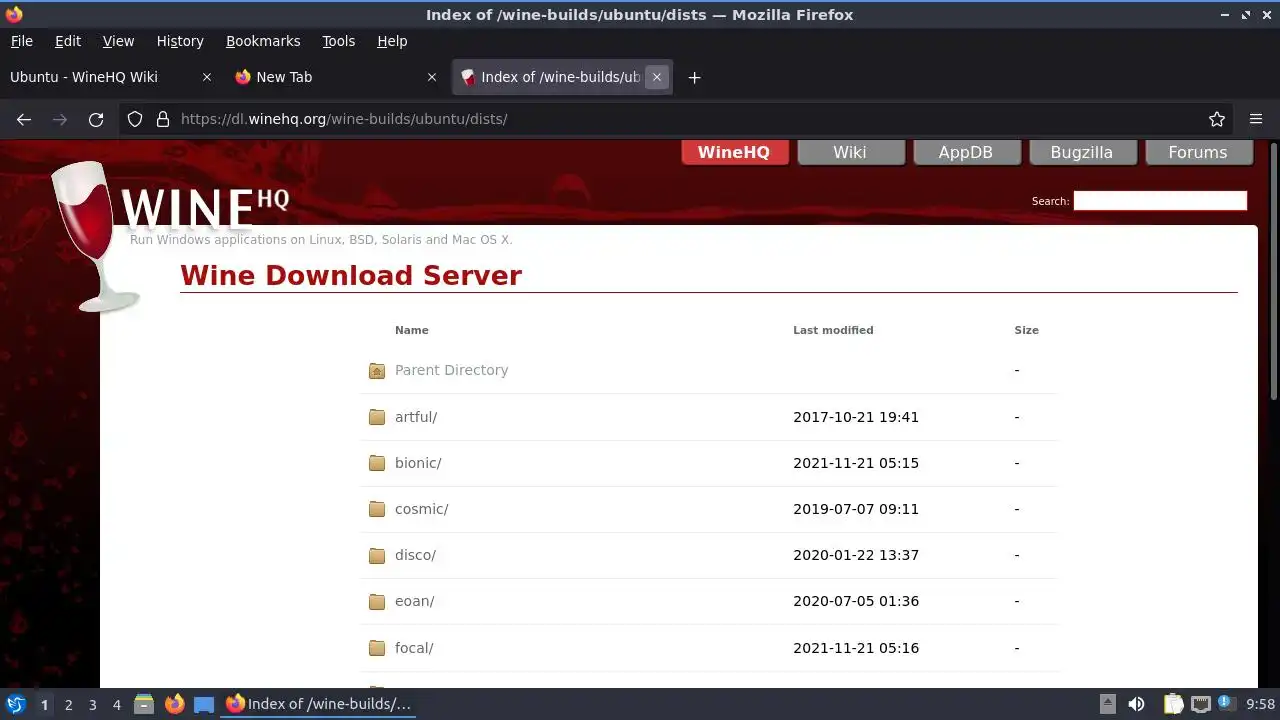The width and height of the screenshot is (1280, 720).
Task: Show tracking protection shield info
Action: 135,119
